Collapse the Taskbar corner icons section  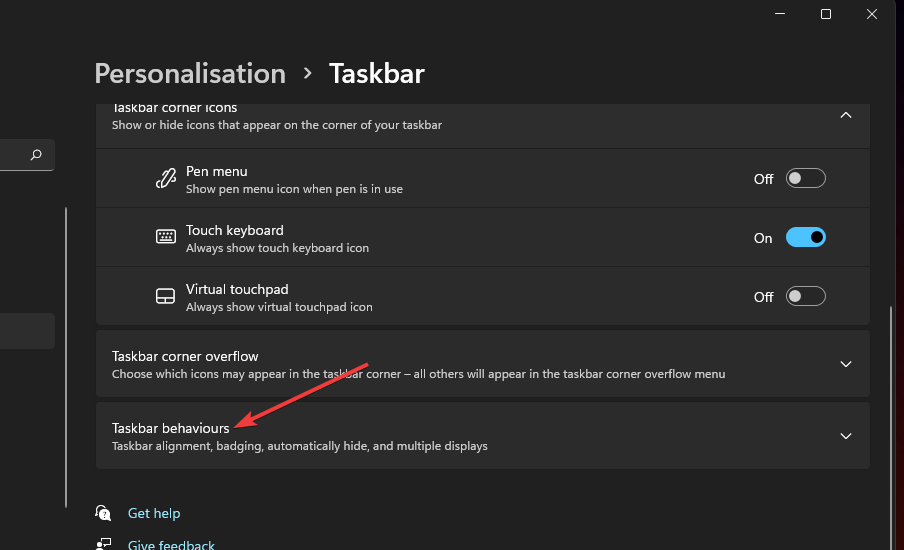click(x=846, y=115)
